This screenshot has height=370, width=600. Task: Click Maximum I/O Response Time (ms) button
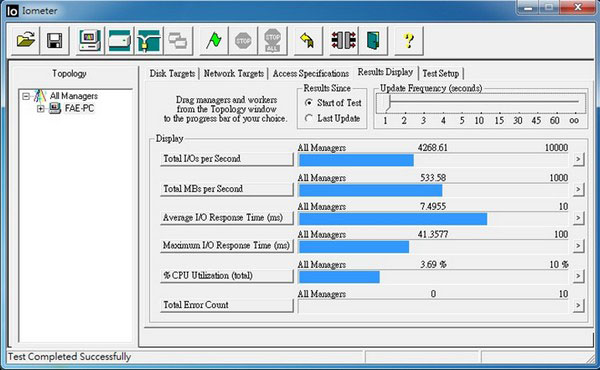227,246
